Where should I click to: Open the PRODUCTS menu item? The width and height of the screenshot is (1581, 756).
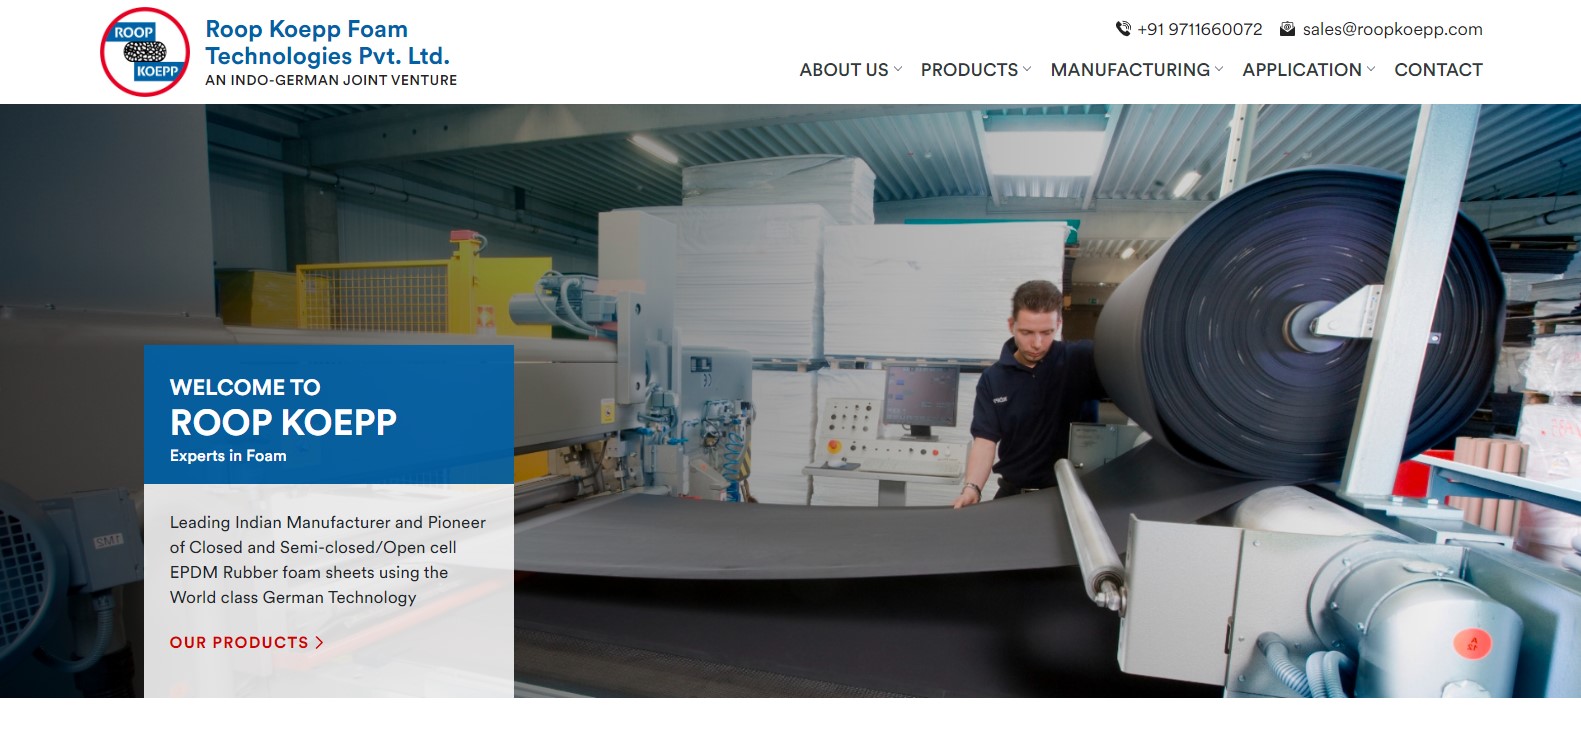[x=968, y=70]
